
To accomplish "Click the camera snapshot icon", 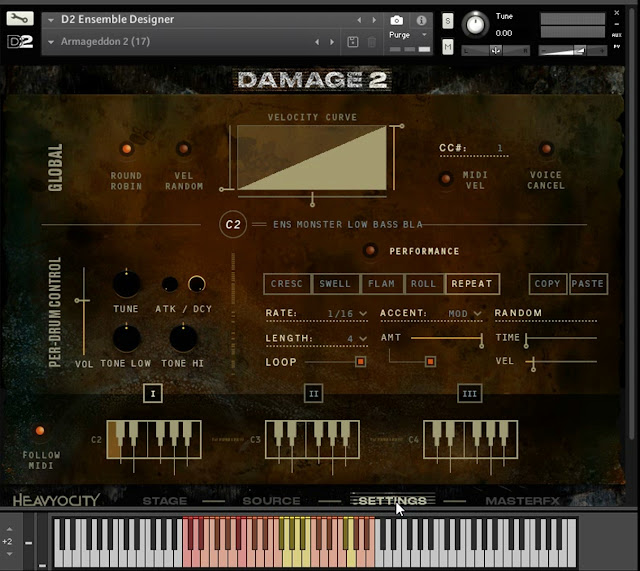I will coord(396,20).
